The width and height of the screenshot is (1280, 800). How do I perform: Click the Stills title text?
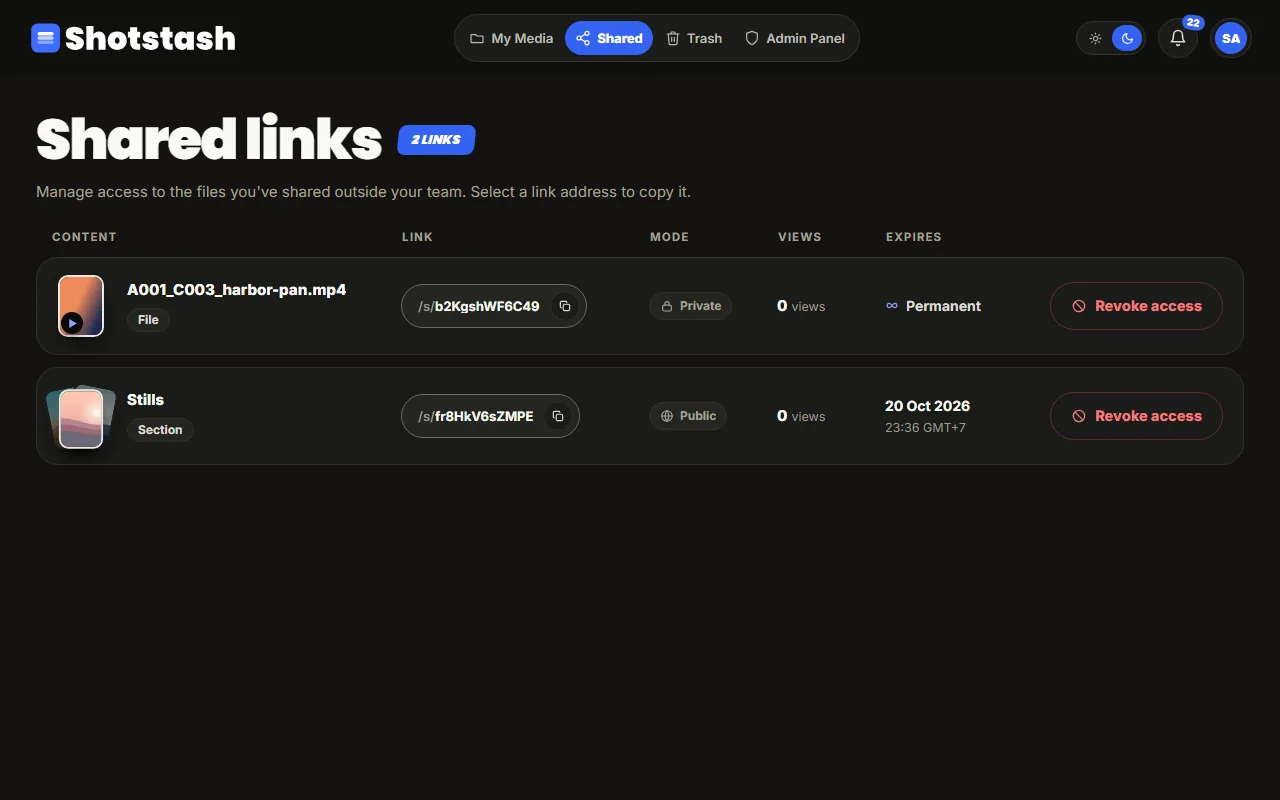145,400
